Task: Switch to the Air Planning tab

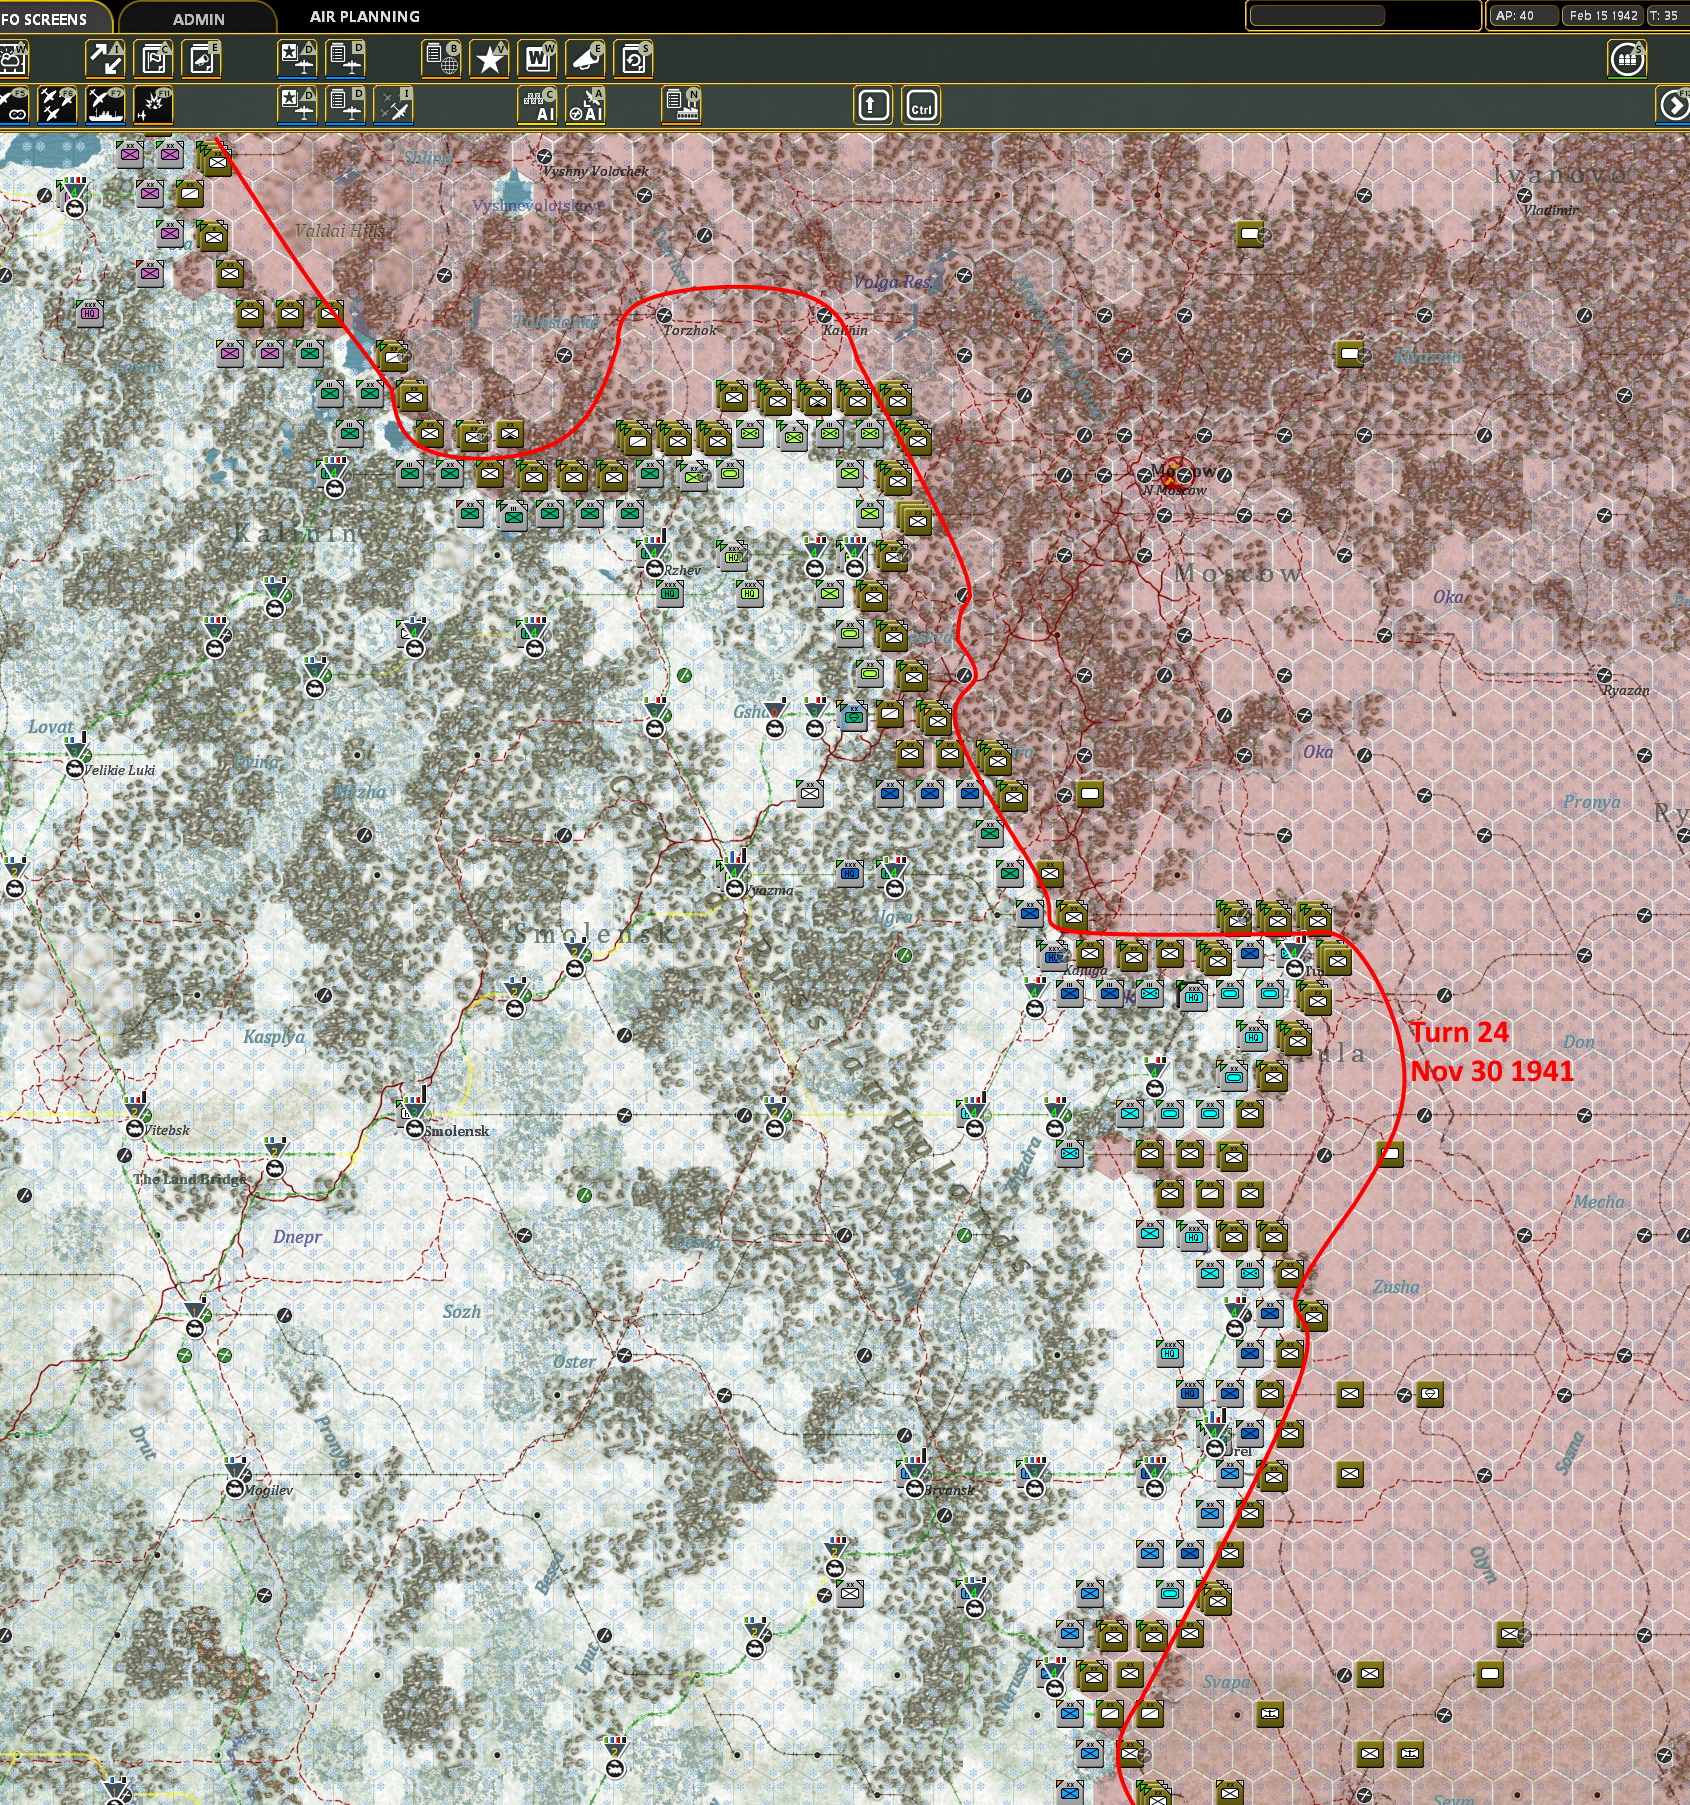Action: point(365,17)
